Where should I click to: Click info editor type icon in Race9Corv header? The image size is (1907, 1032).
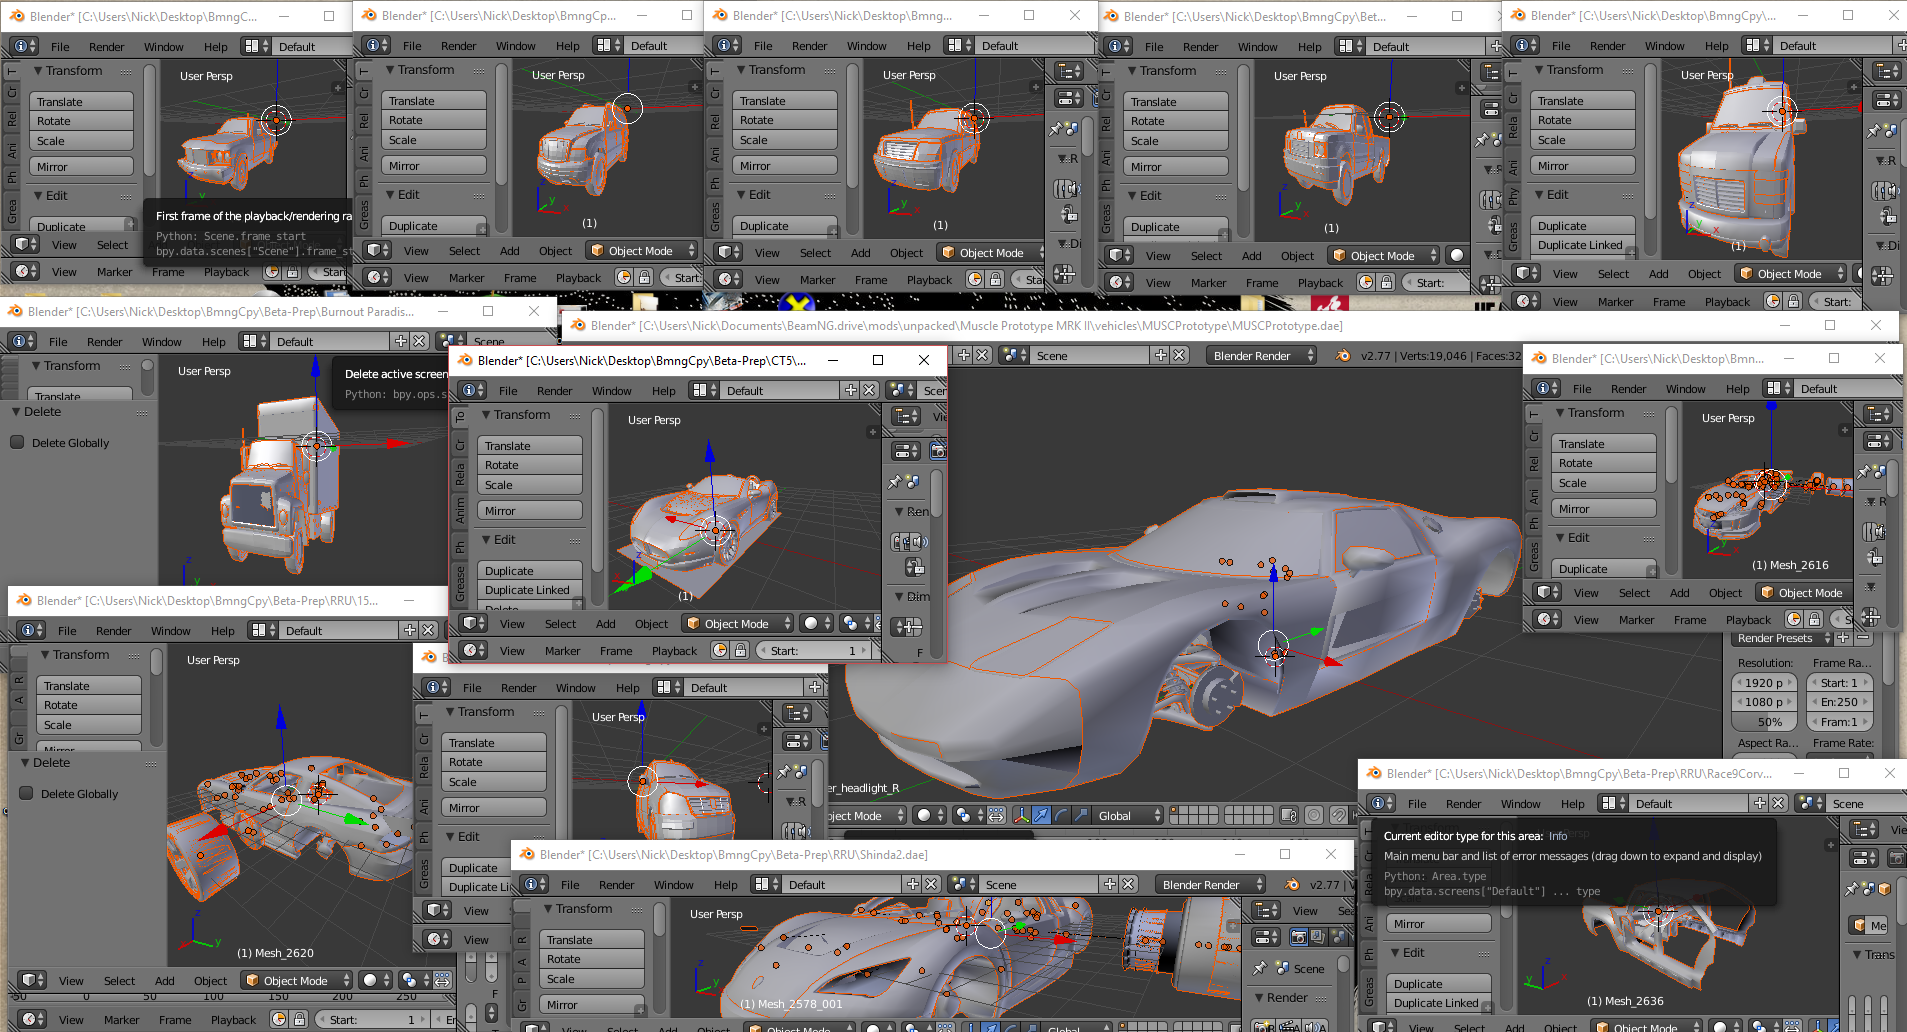pyautogui.click(x=1381, y=803)
